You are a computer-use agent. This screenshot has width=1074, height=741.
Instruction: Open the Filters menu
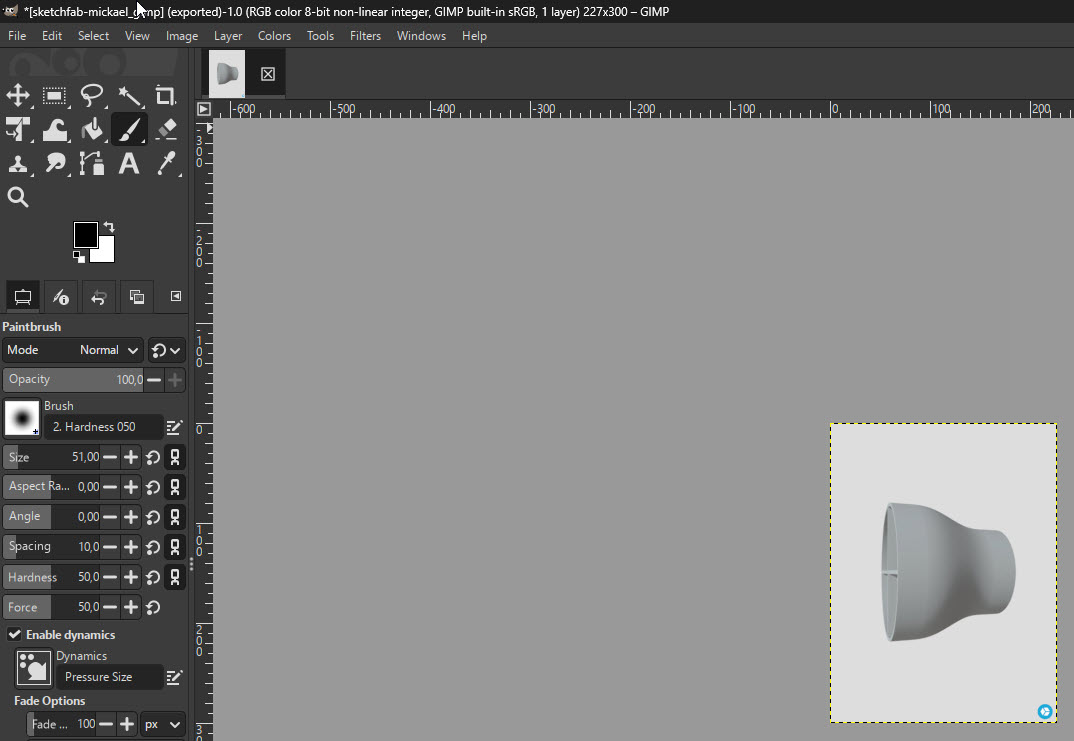(365, 35)
